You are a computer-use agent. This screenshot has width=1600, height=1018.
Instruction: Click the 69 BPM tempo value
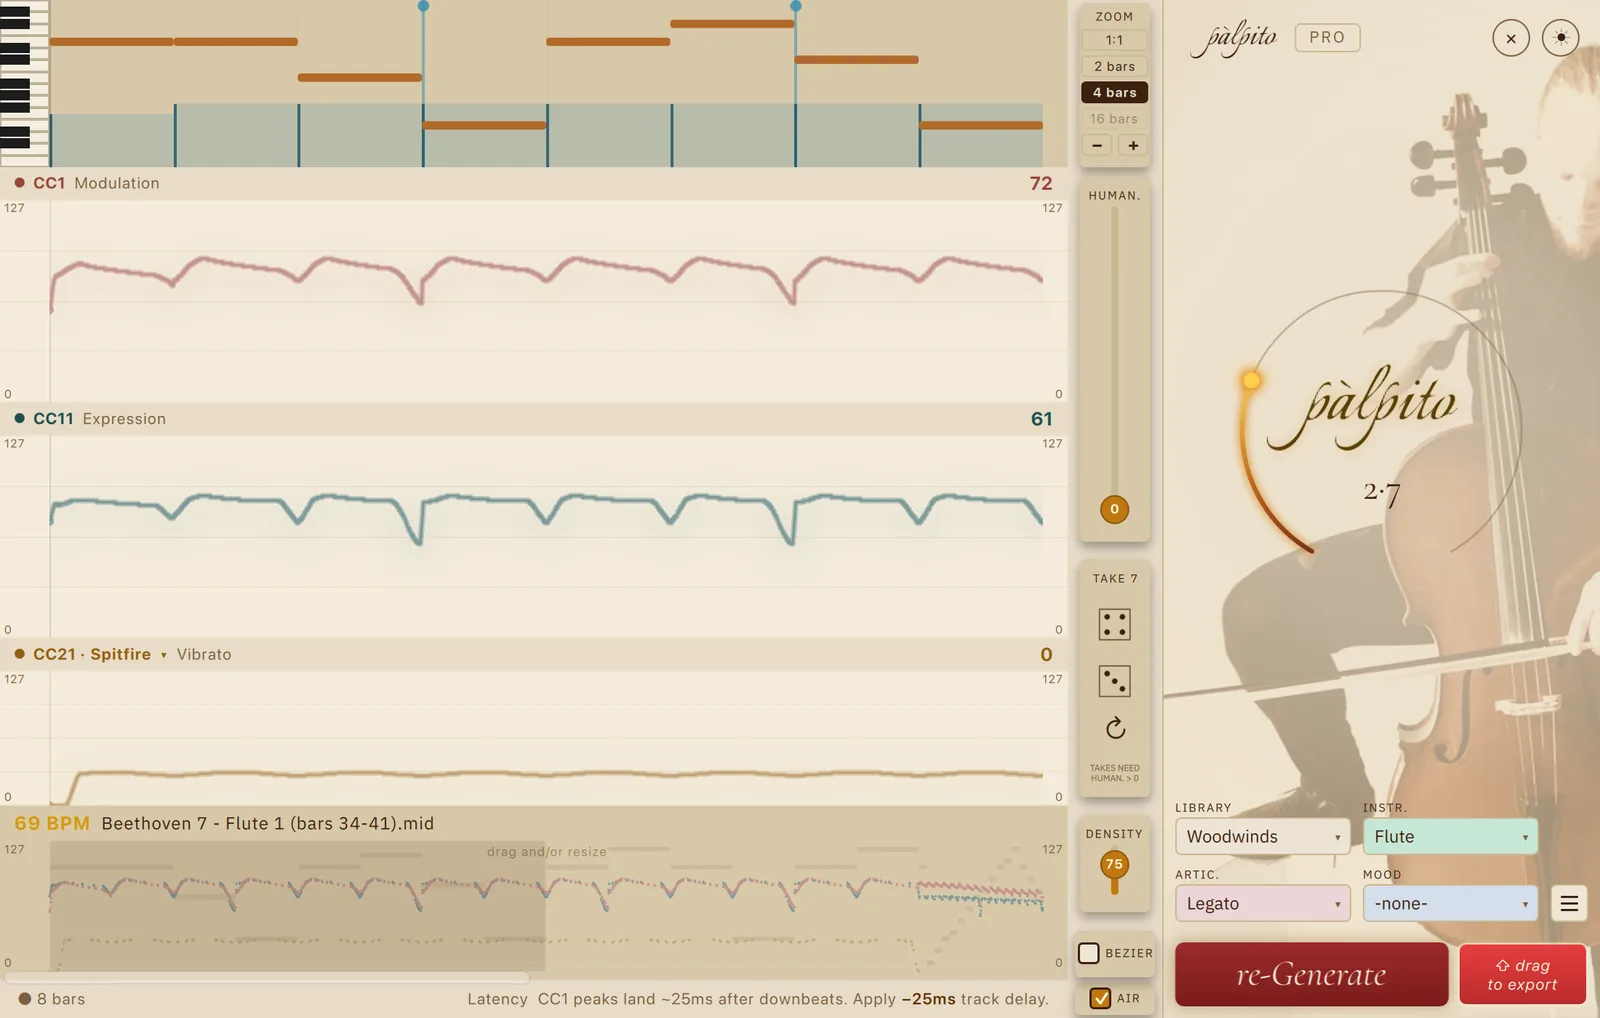(x=52, y=823)
